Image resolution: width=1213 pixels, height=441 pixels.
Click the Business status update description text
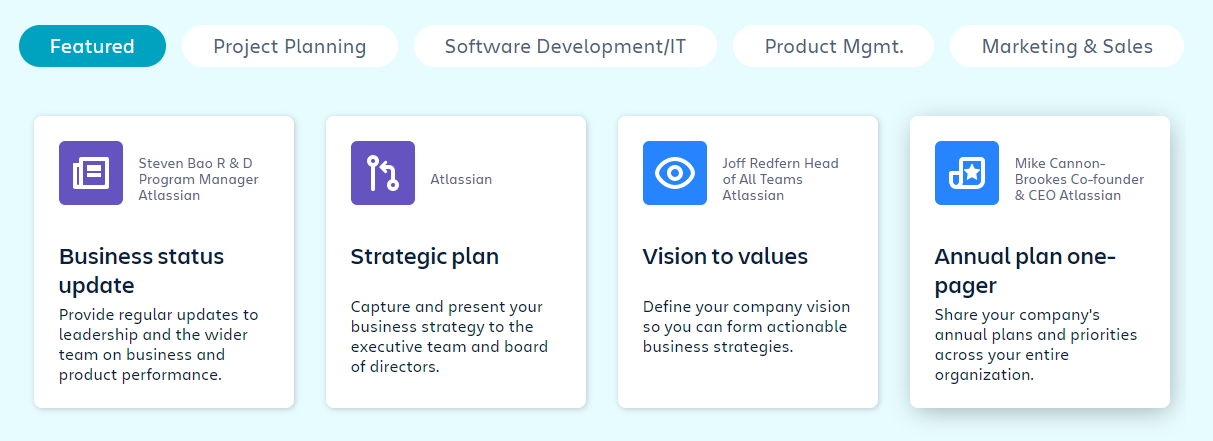point(158,345)
